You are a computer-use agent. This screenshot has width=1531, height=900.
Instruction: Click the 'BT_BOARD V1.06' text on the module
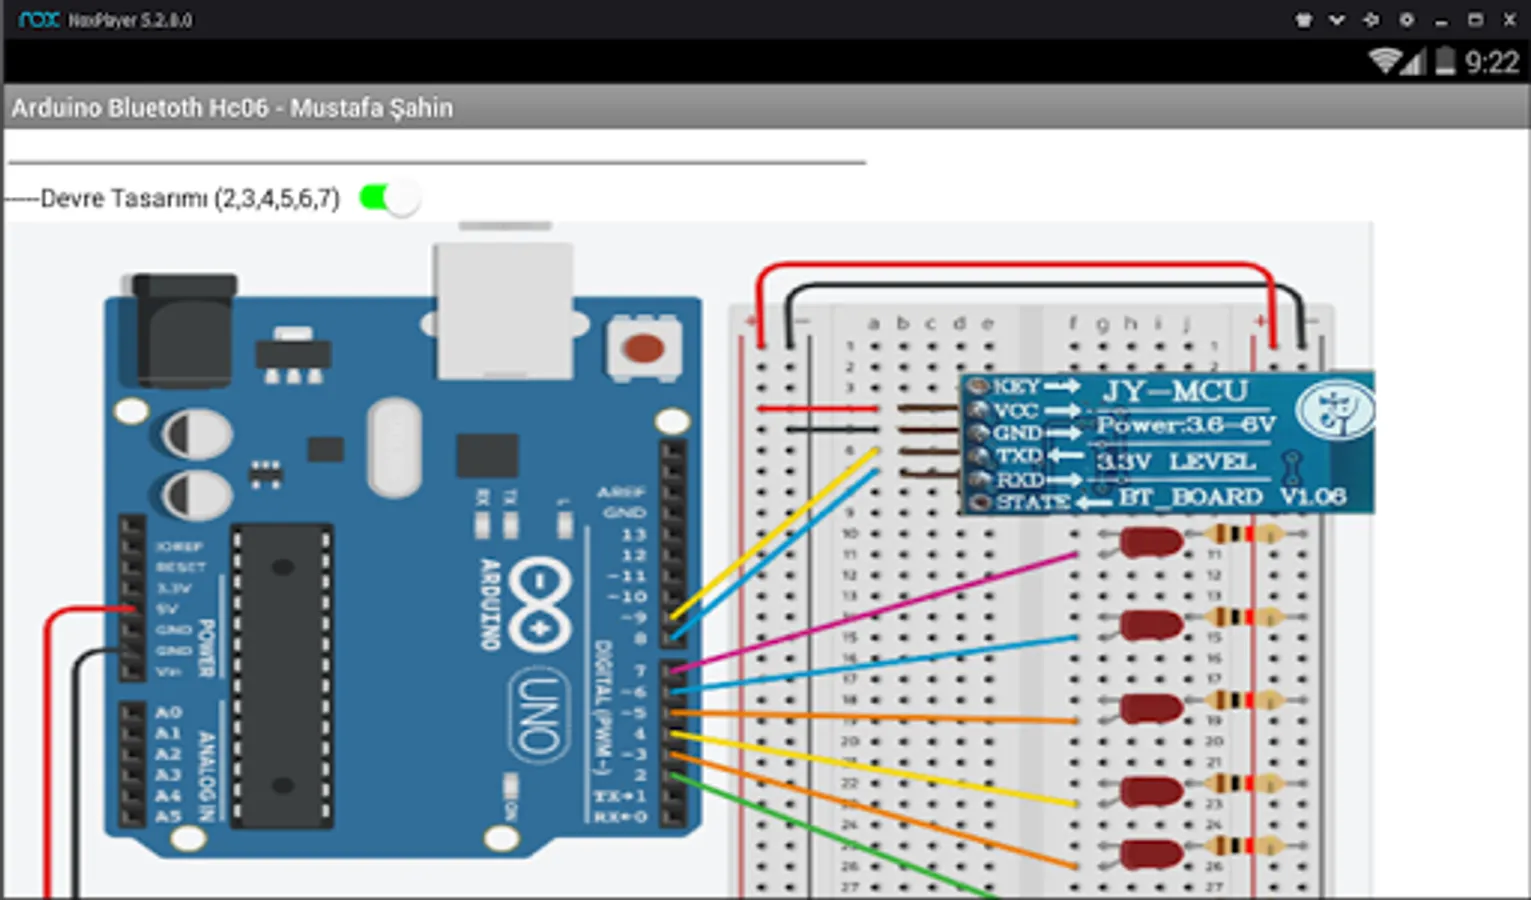1232,496
